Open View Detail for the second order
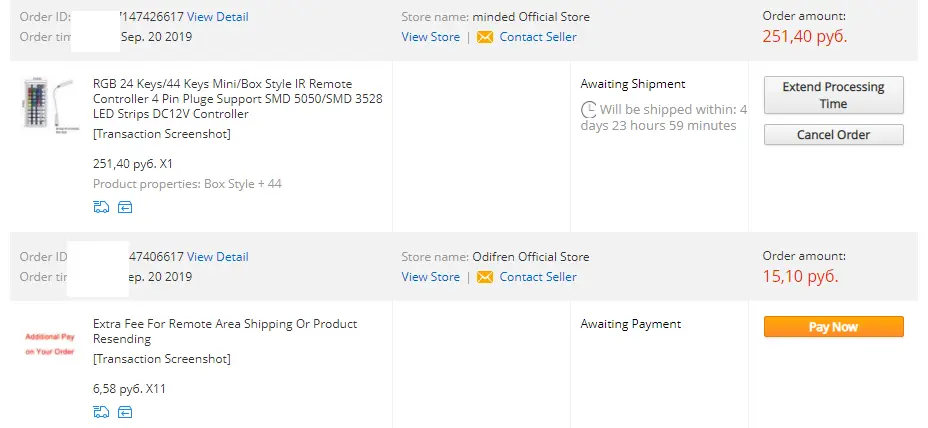928x428 pixels. pyautogui.click(x=218, y=257)
